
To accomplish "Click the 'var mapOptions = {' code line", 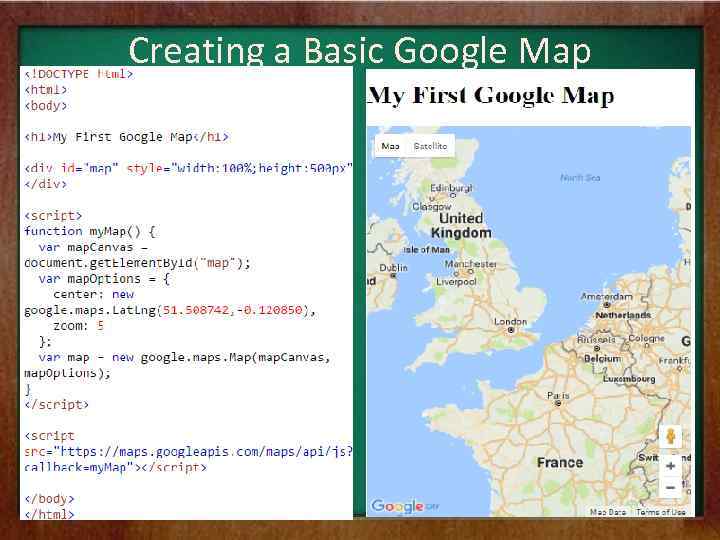I will coord(104,279).
